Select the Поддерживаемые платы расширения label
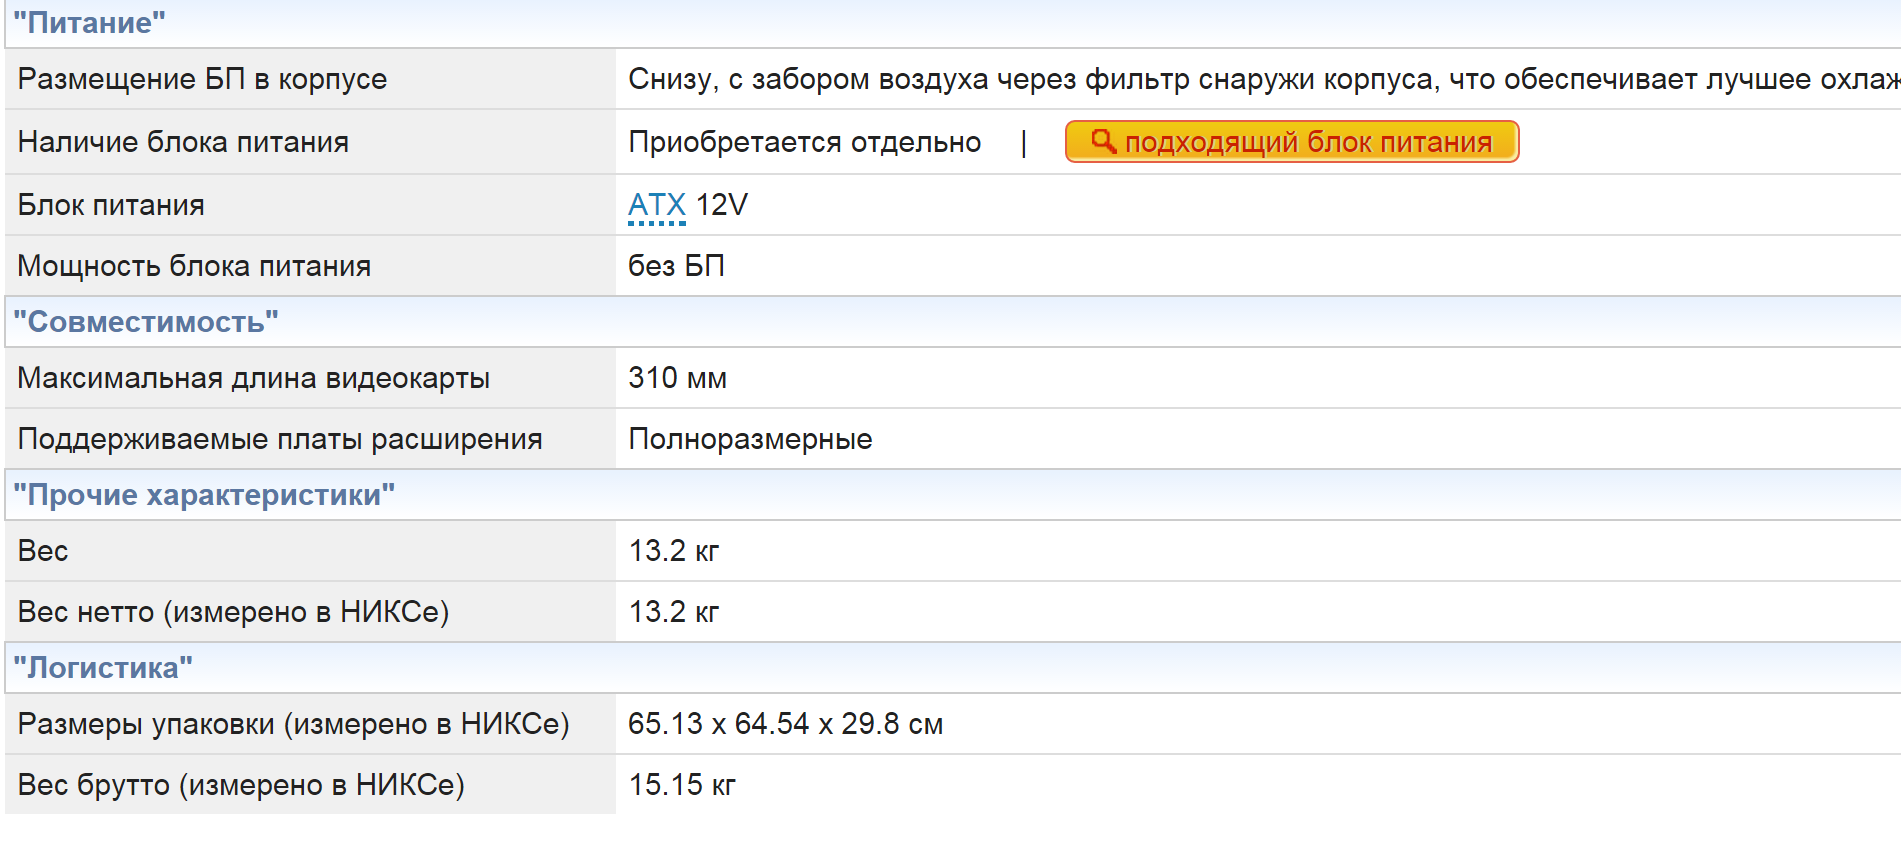1901x849 pixels. click(x=280, y=439)
